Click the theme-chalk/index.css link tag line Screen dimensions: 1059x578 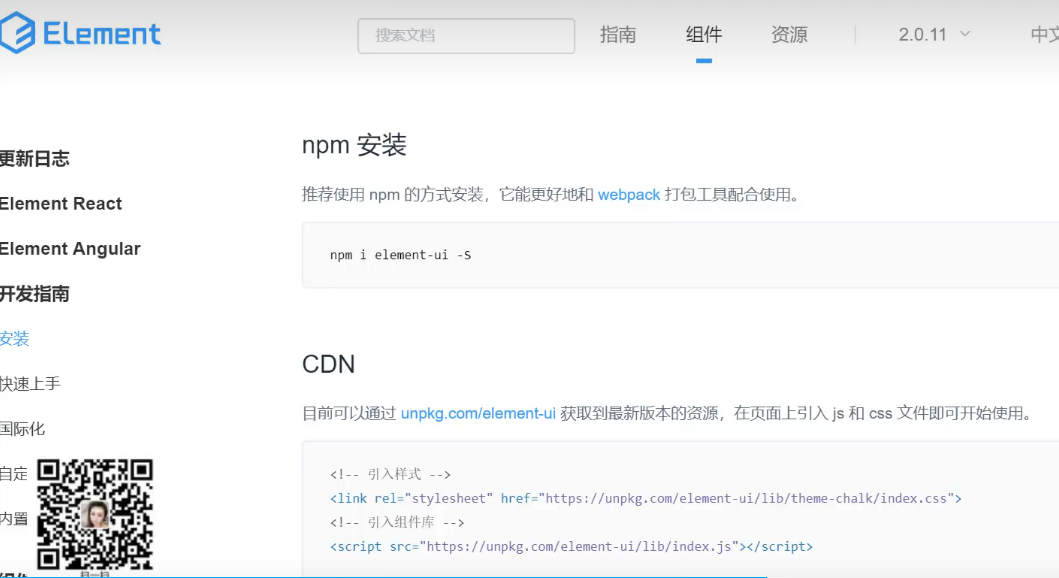click(646, 498)
